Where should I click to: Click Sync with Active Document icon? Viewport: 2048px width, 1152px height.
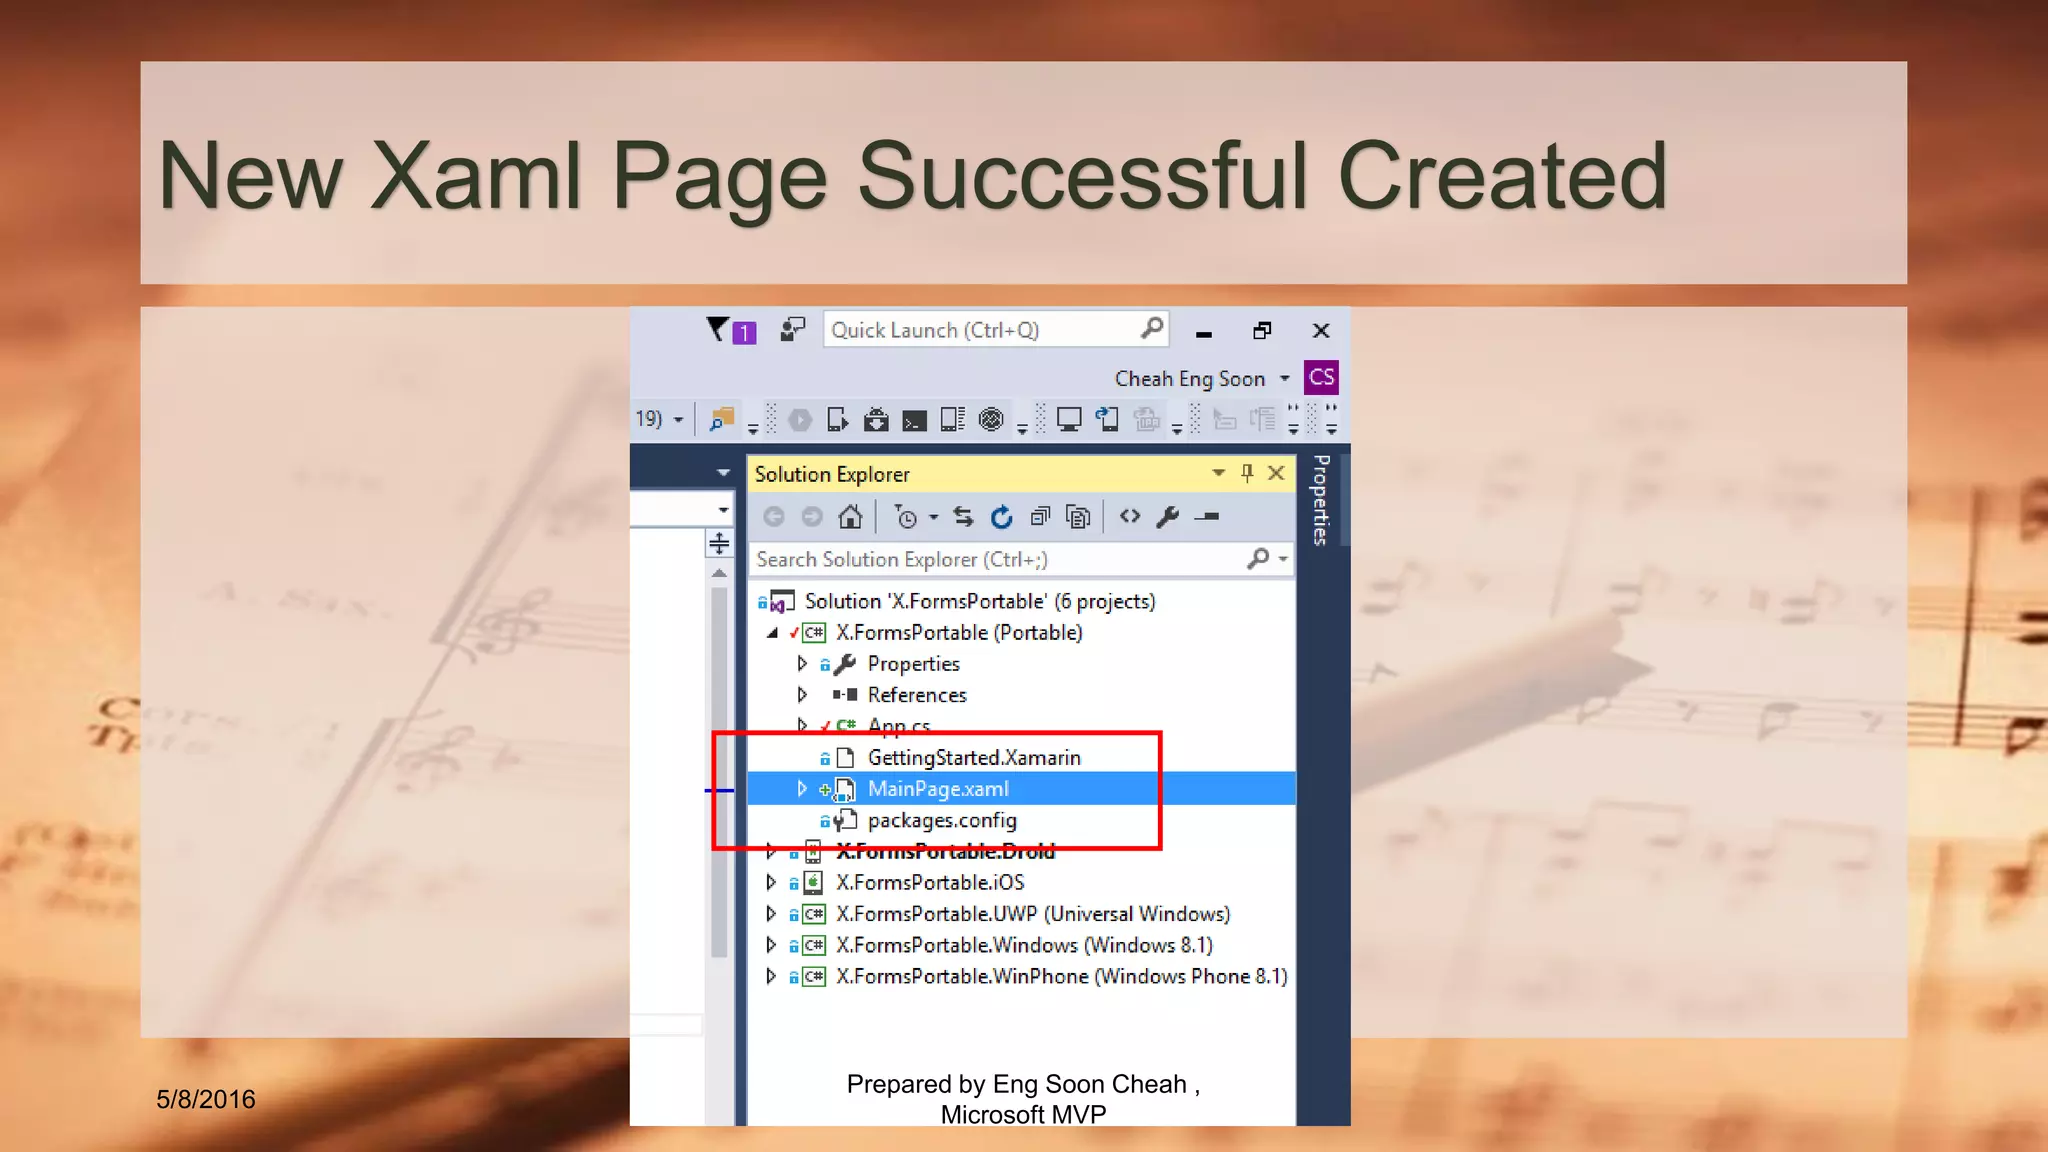tap(963, 517)
